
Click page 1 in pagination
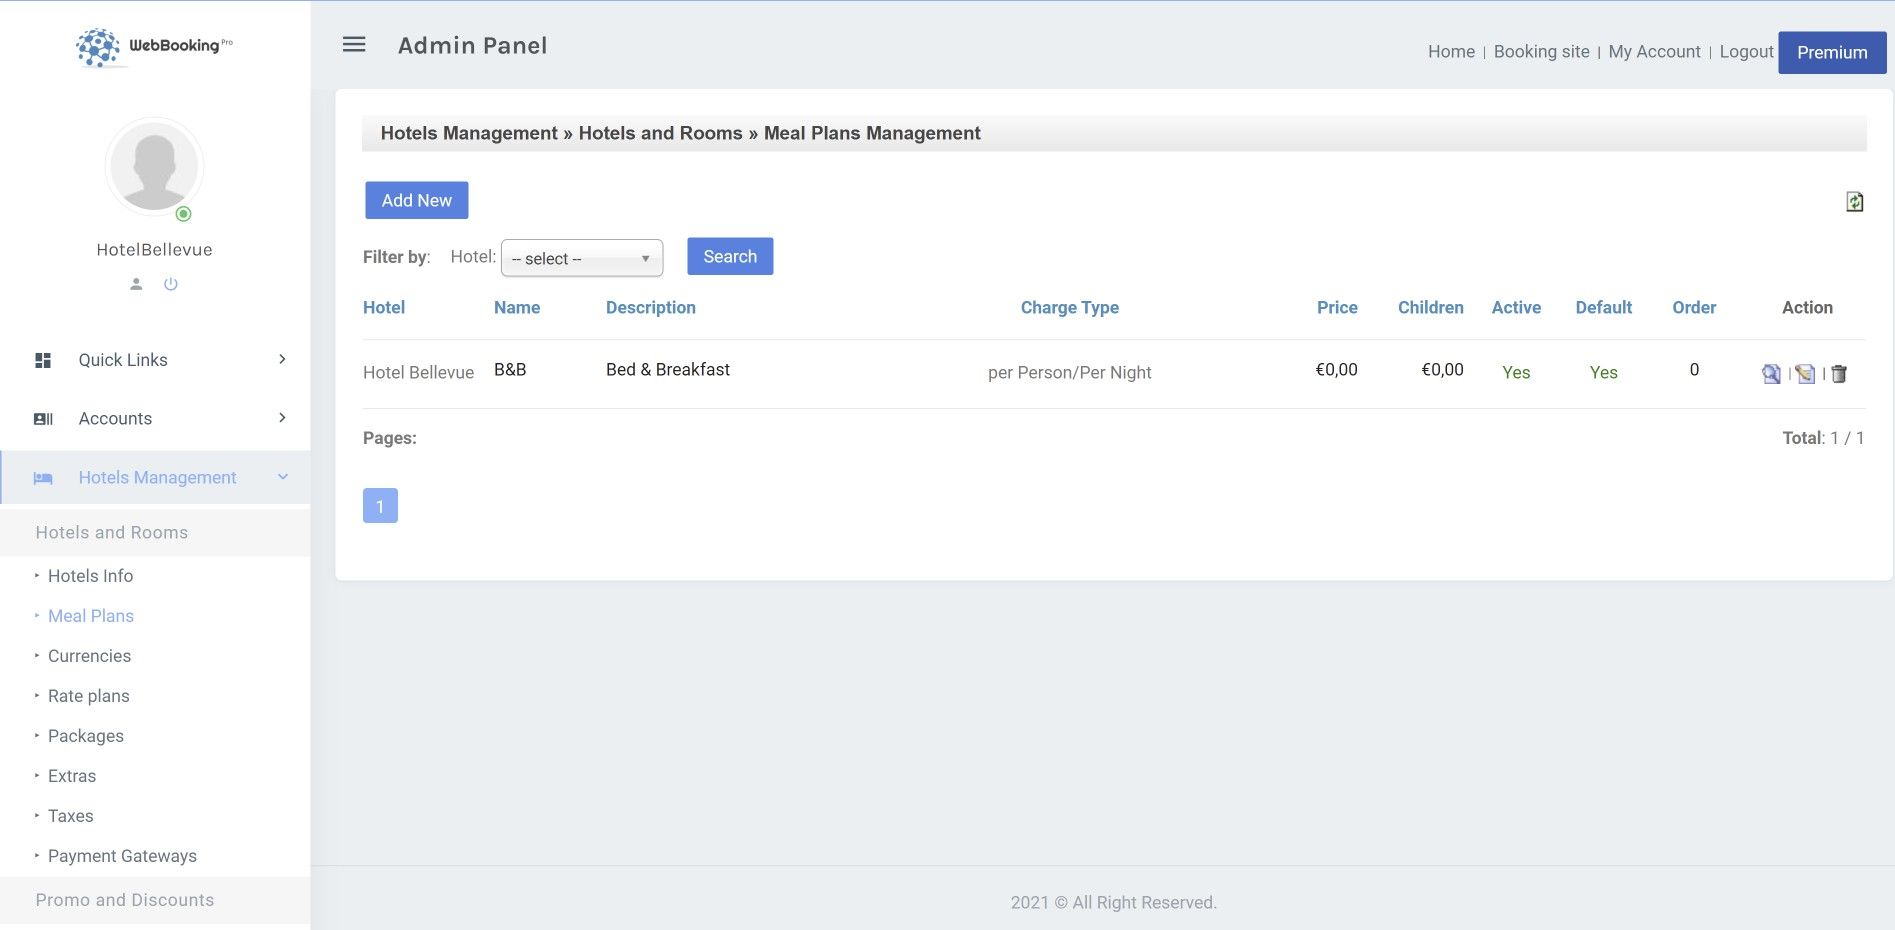pyautogui.click(x=380, y=506)
